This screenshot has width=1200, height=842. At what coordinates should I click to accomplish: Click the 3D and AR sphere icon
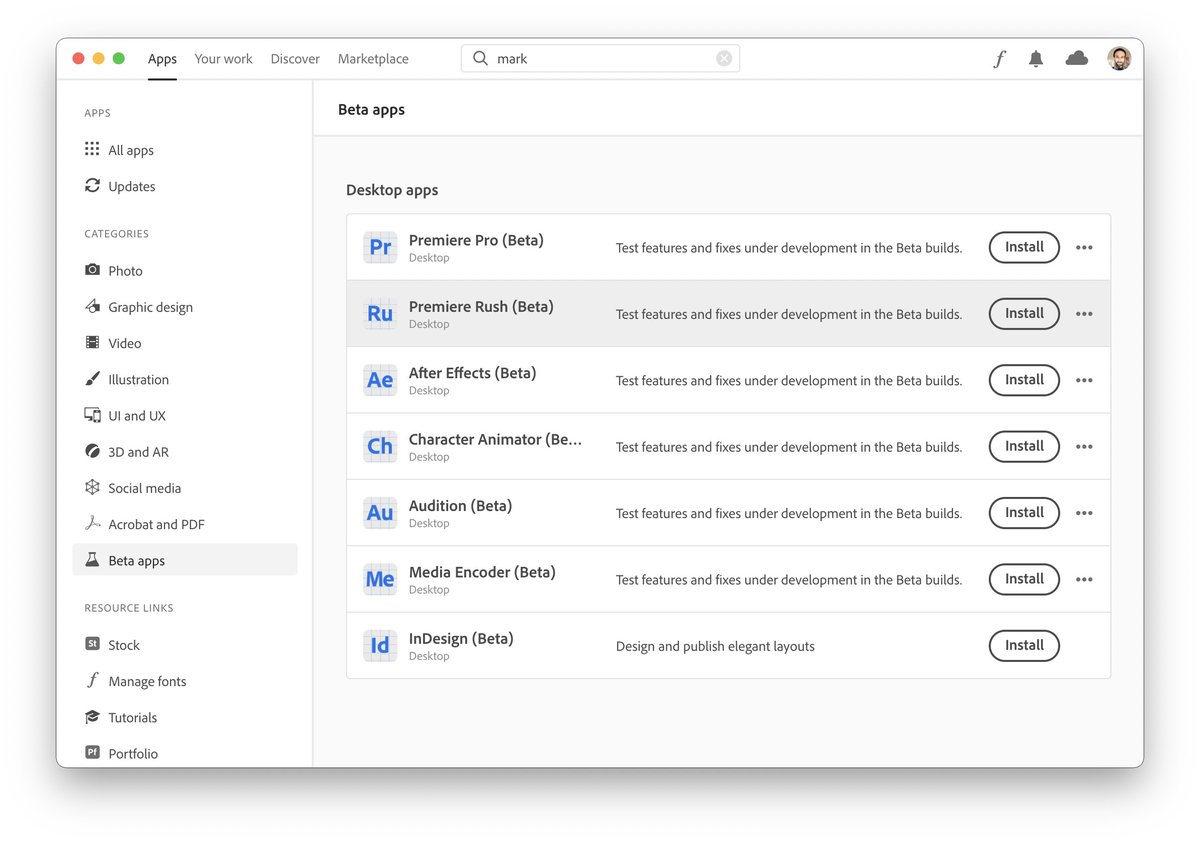pyautogui.click(x=92, y=451)
